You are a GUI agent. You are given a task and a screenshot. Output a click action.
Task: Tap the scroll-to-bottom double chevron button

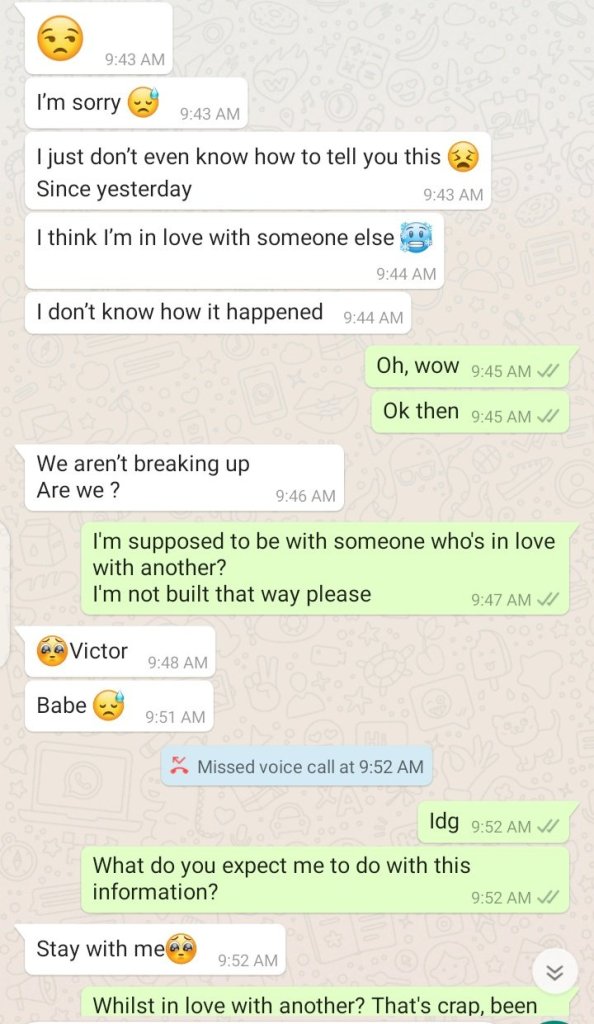555,973
